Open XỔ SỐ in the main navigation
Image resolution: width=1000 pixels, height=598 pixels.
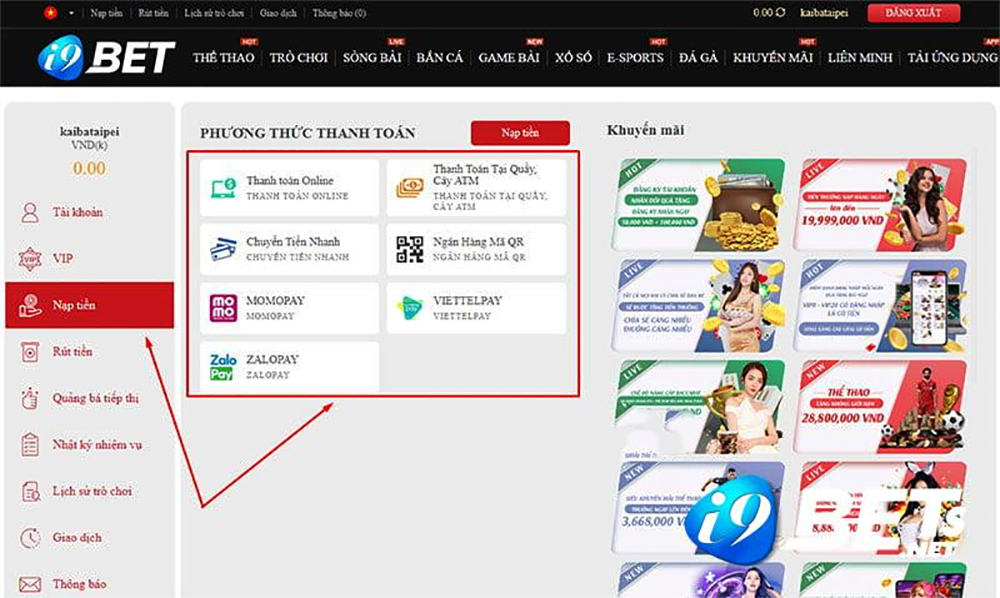tap(573, 57)
